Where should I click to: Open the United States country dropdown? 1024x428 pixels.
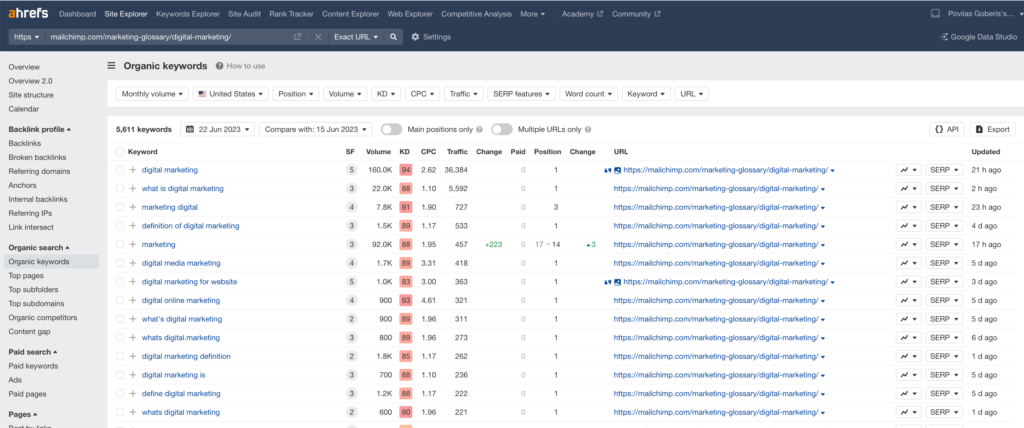point(231,94)
